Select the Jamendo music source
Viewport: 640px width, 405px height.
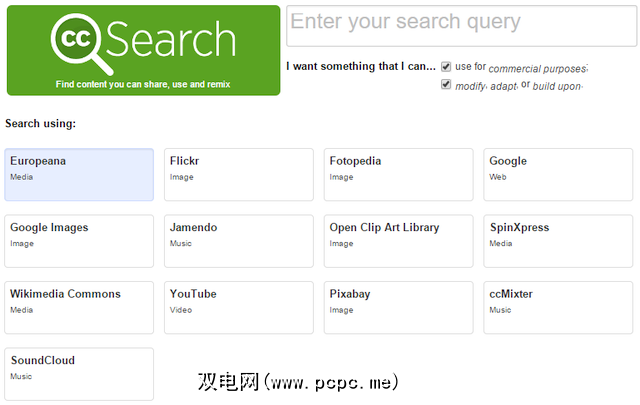(239, 241)
